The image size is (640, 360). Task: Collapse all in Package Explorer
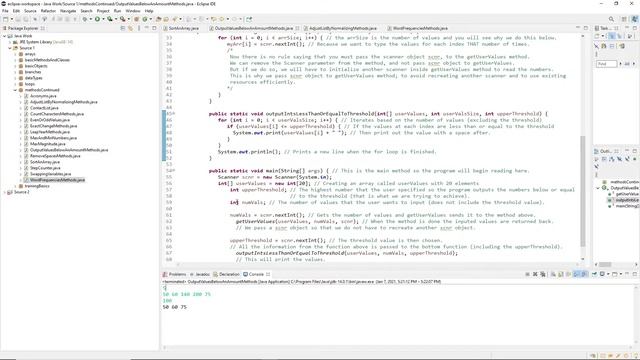(x=122, y=28)
